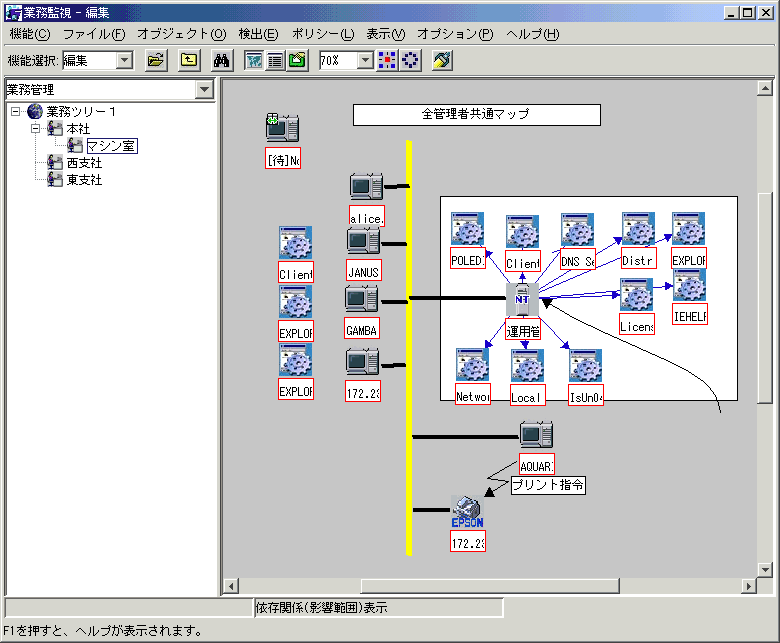
Task: Click the scroll-down arrow of map
Action: [x=765, y=569]
